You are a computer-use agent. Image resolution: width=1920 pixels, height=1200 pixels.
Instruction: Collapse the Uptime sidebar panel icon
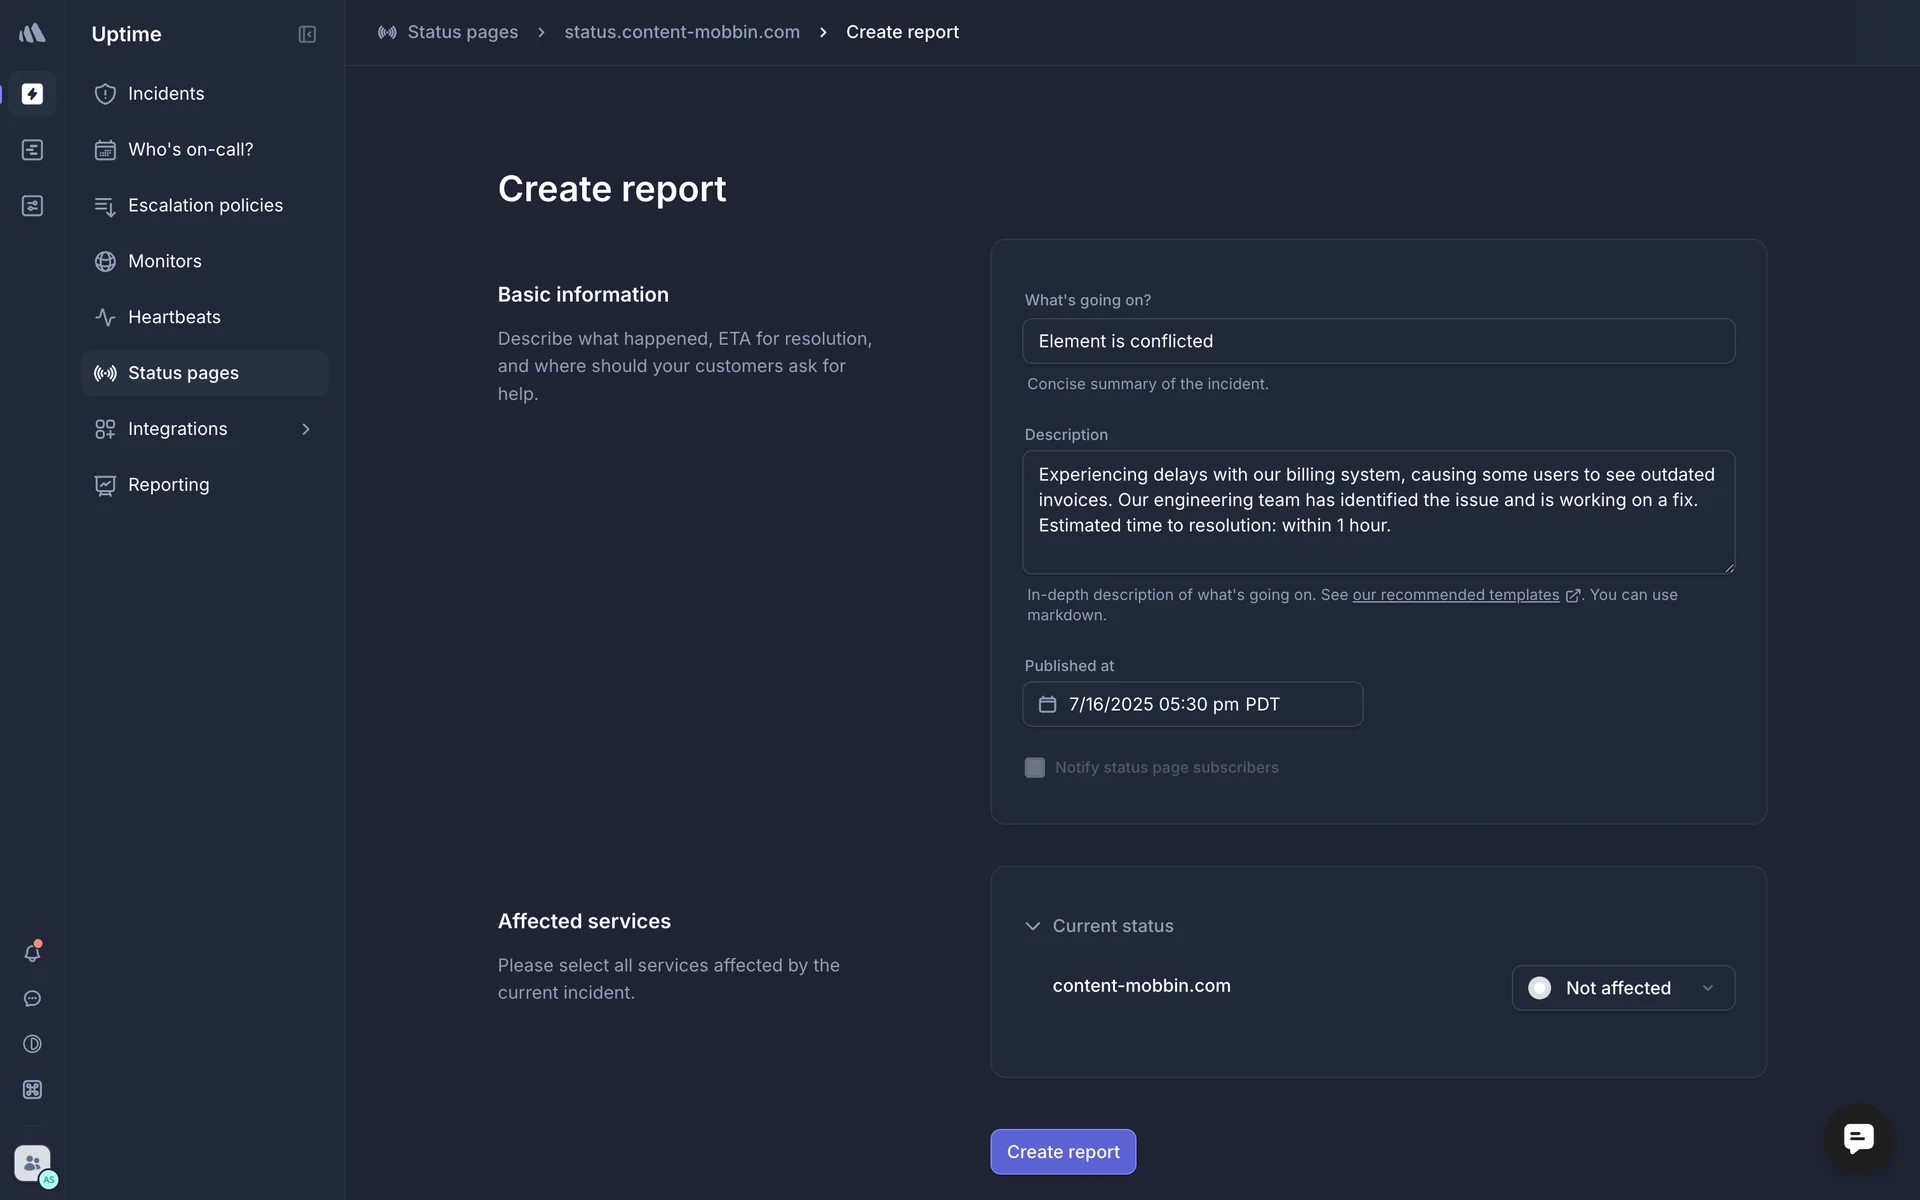point(307,34)
